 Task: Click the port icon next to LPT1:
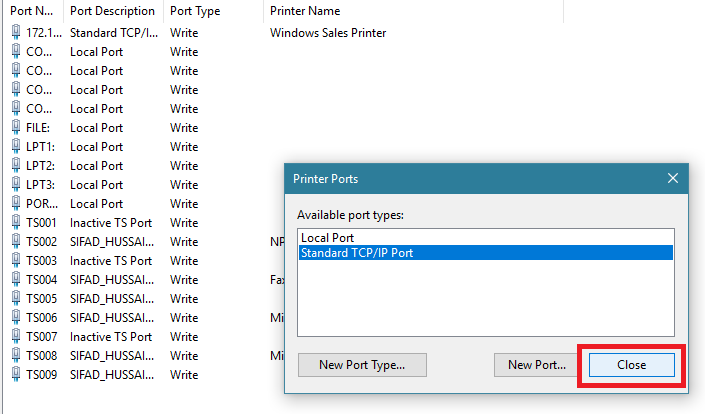[x=16, y=147]
